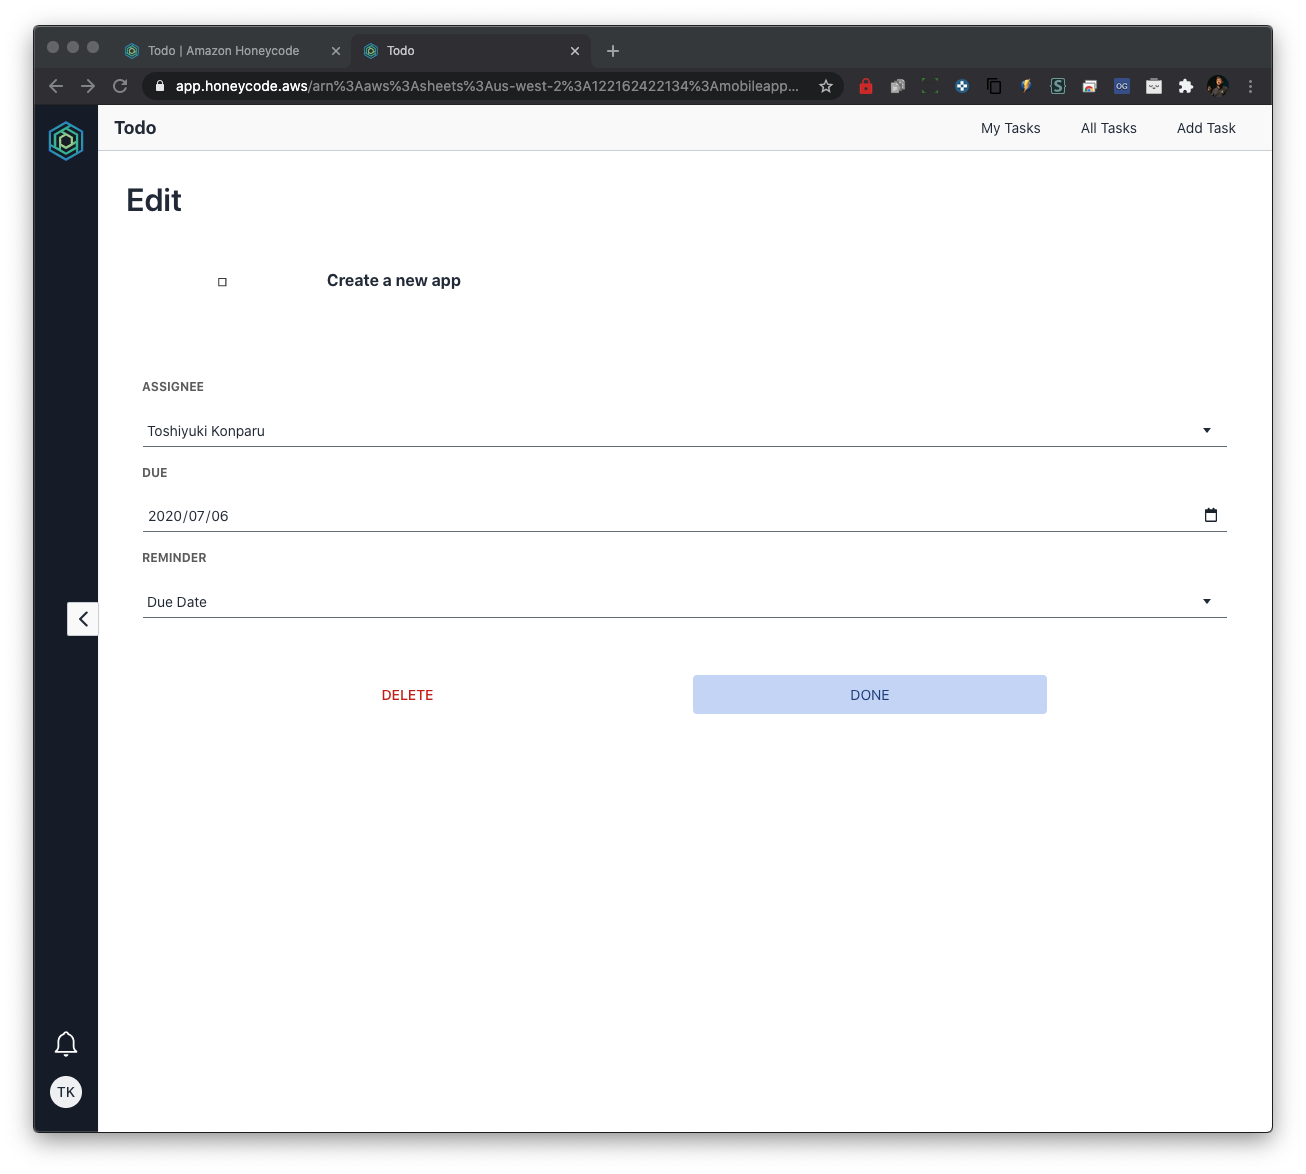Screen dimensions: 1306x1174
Task: Click the black copy squares extension icon
Action: pos(994,86)
